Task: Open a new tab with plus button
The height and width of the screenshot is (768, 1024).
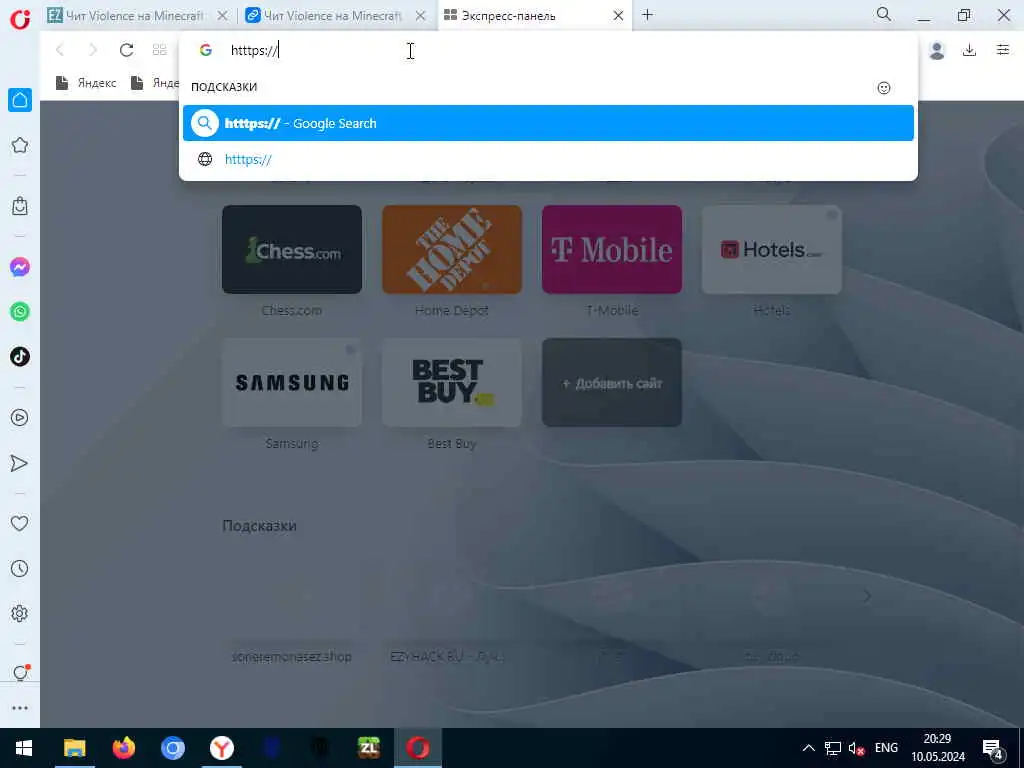Action: pyautogui.click(x=647, y=14)
